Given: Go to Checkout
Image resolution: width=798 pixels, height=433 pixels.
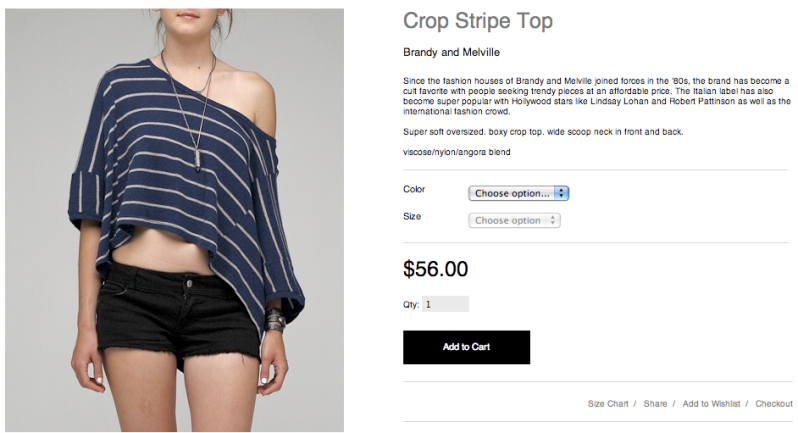Looking at the screenshot, I should tap(774, 403).
